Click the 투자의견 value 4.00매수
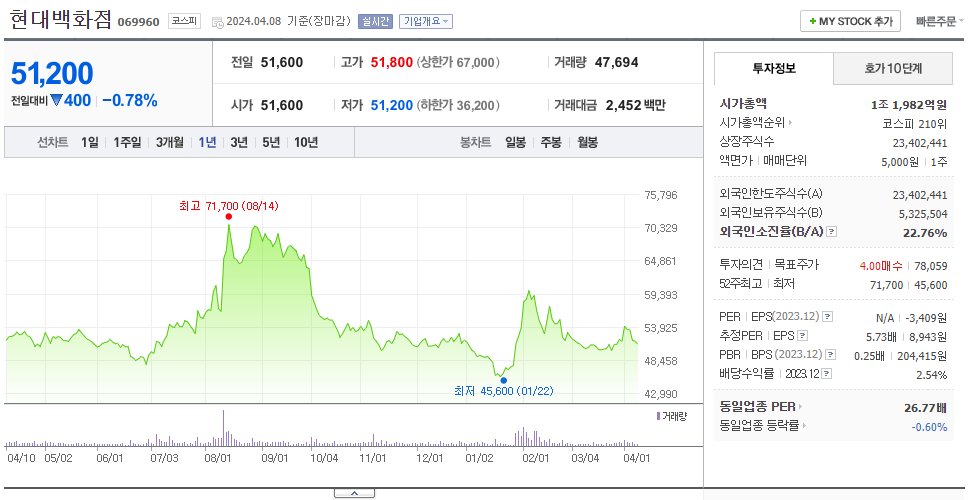The width and height of the screenshot is (968, 500). 881,267
